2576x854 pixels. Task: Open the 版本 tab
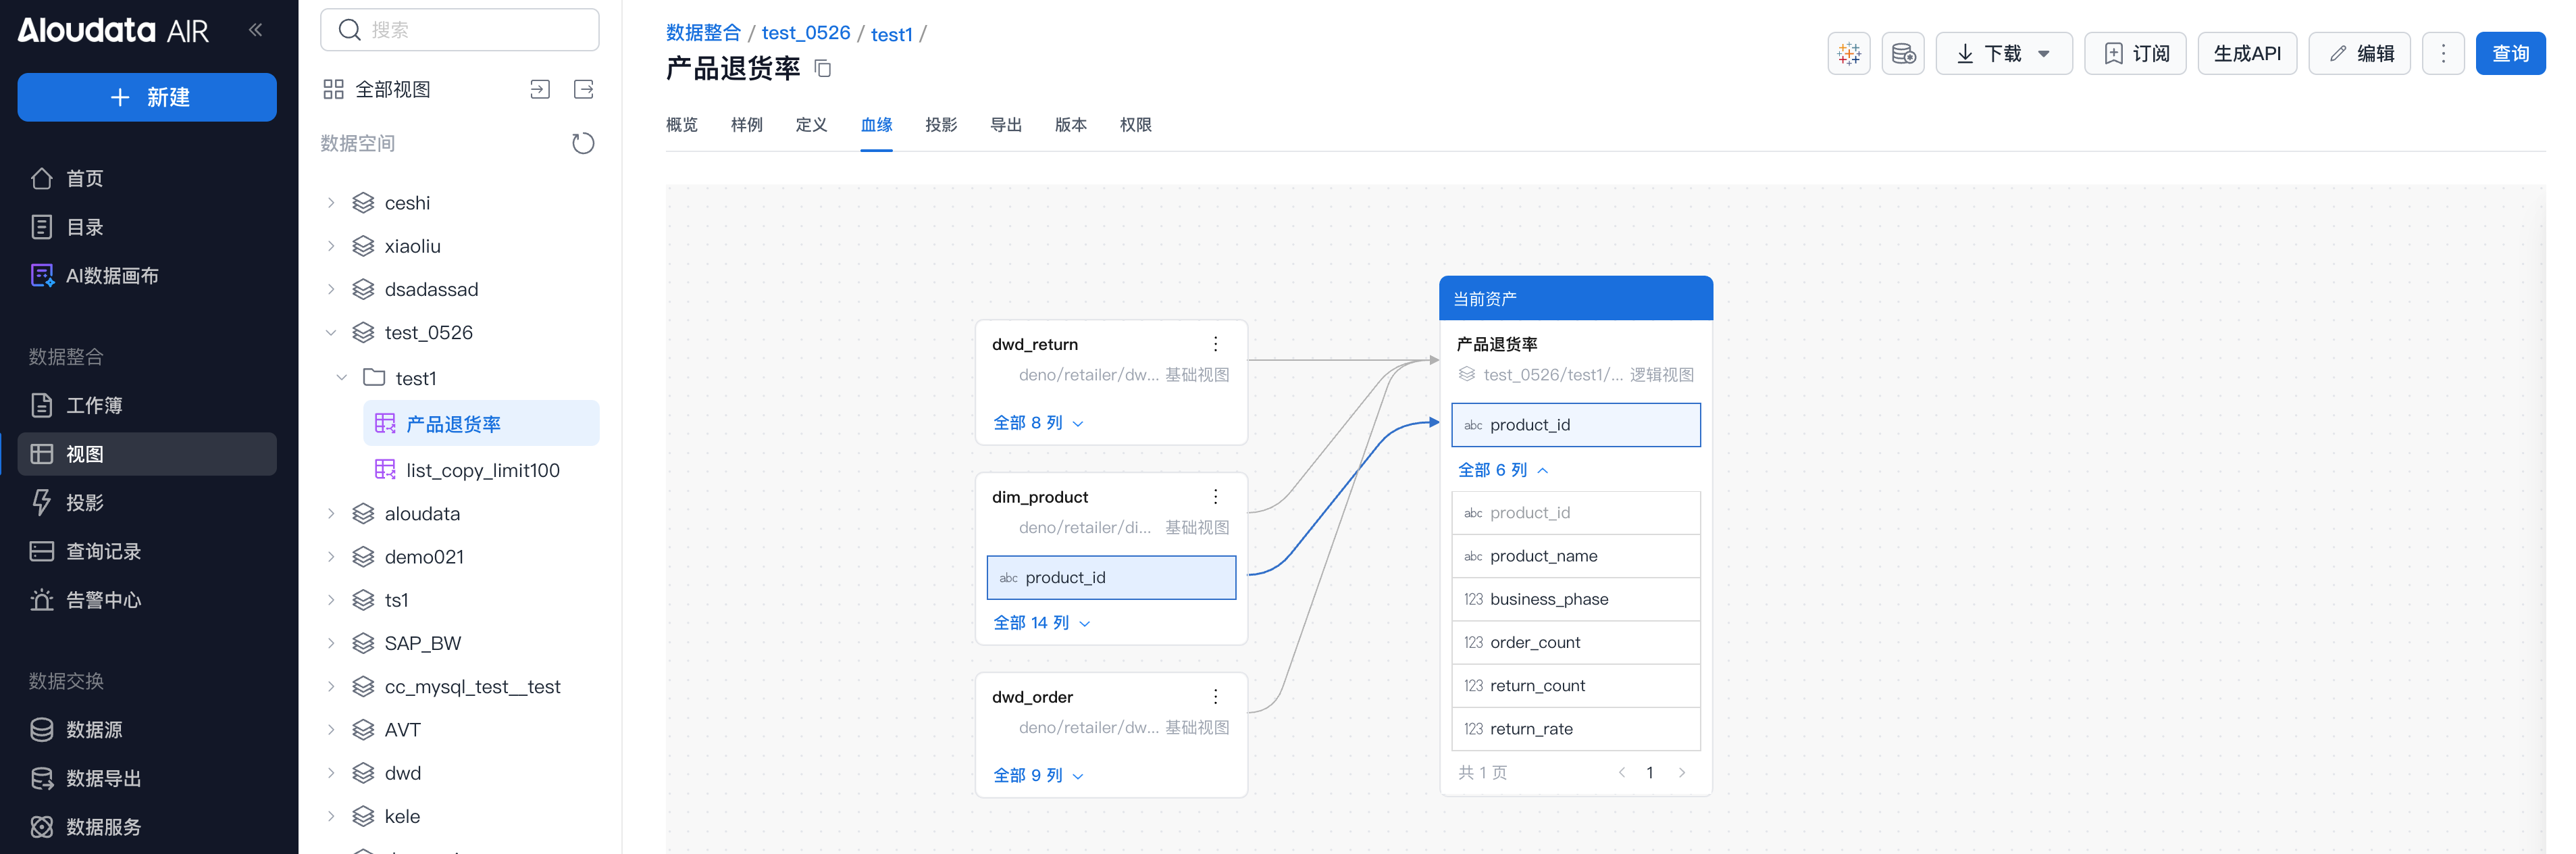pyautogui.click(x=1070, y=125)
